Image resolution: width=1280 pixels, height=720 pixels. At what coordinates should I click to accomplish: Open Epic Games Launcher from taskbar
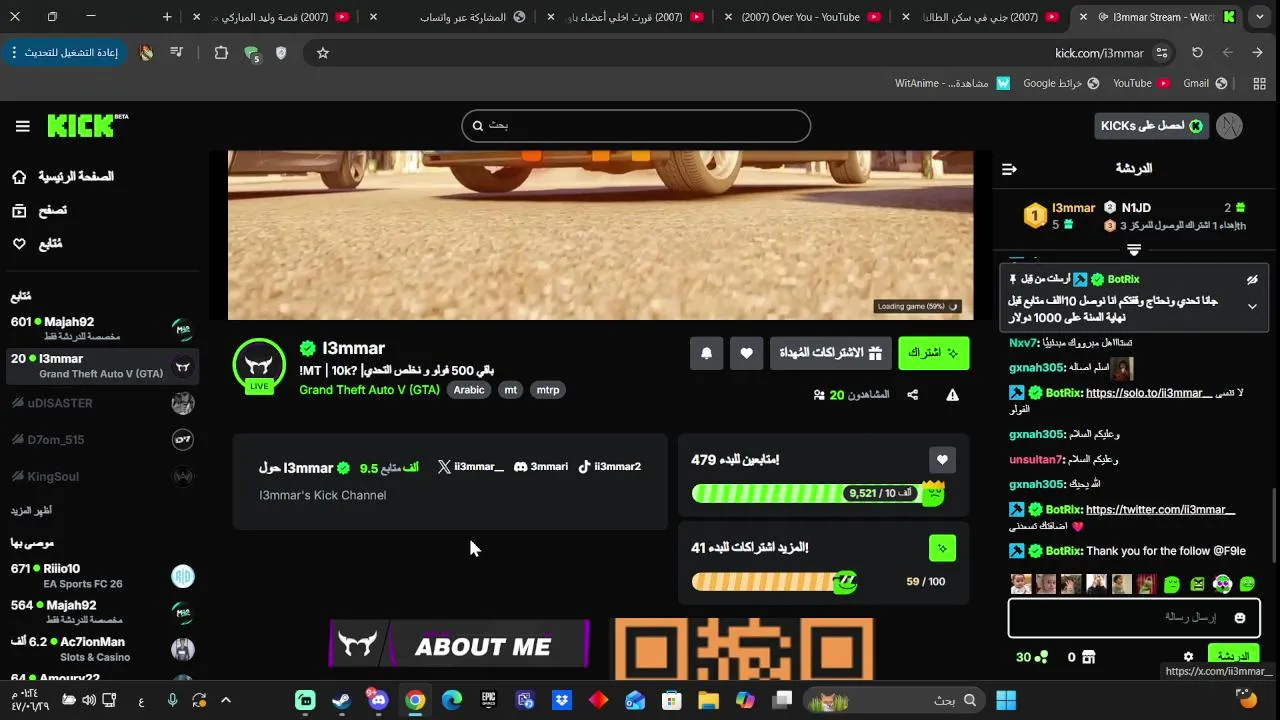(x=488, y=701)
